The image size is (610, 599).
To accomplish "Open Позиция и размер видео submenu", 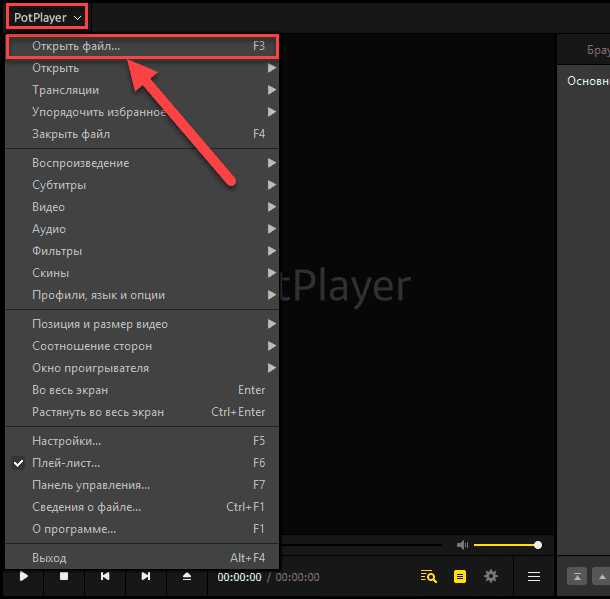I will point(142,324).
